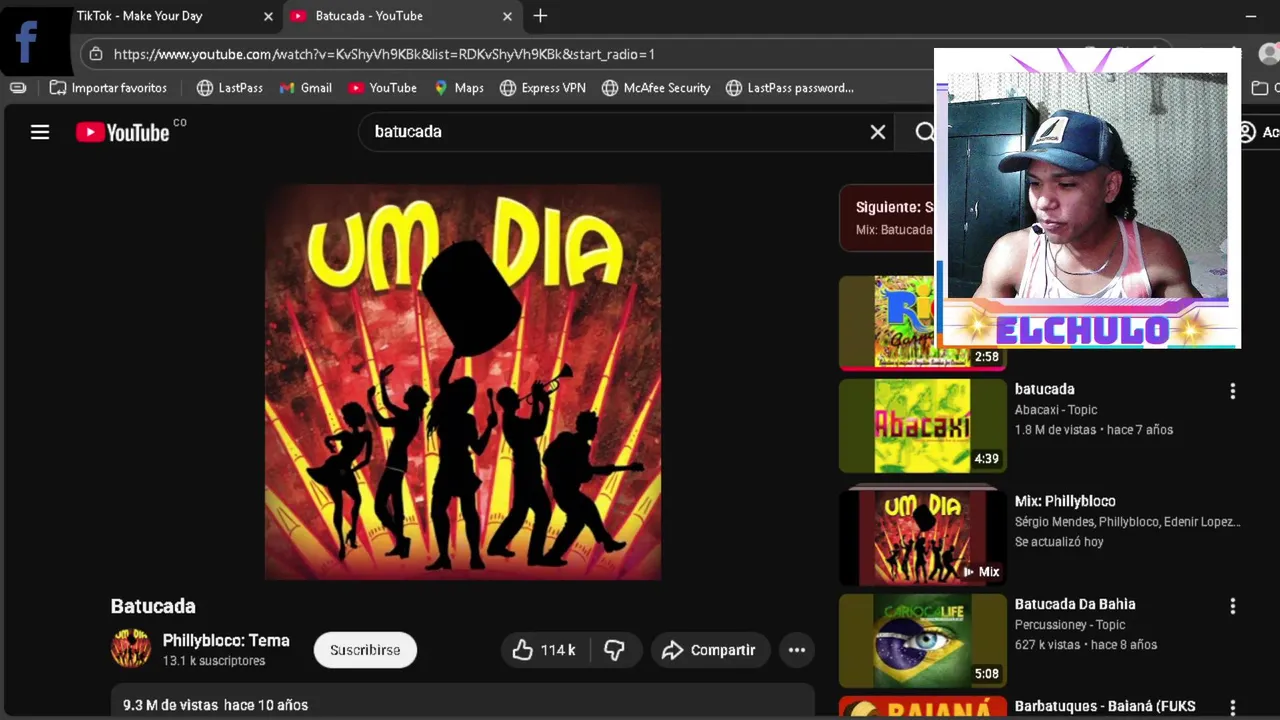This screenshot has height=720, width=1280.
Task: Click the UM DIA video player image
Action: 463,382
